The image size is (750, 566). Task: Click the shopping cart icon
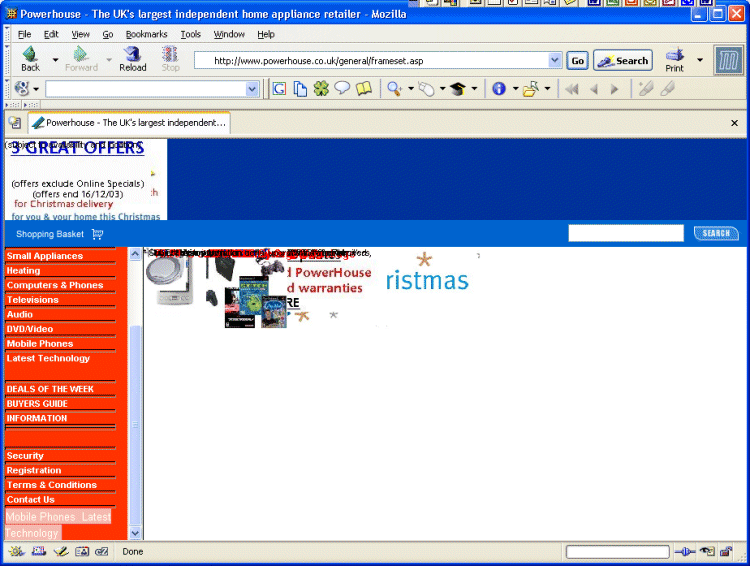pyautogui.click(x=98, y=234)
